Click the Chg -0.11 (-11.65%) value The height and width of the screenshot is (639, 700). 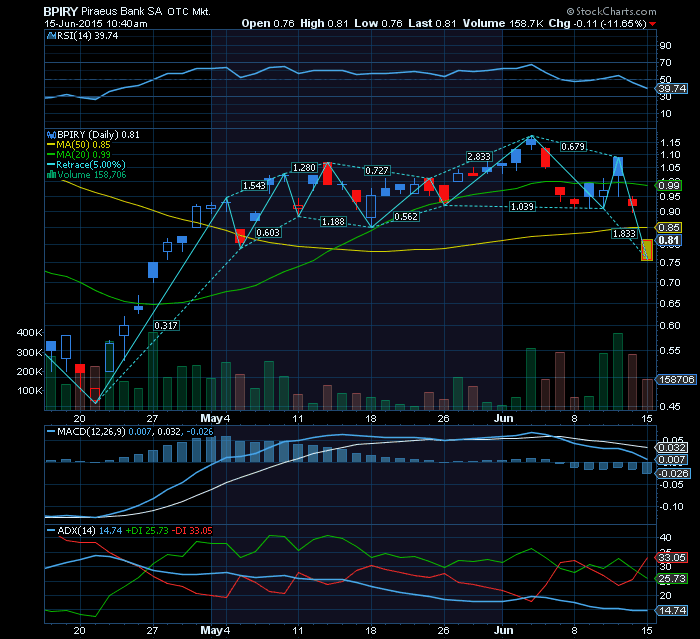click(597, 23)
